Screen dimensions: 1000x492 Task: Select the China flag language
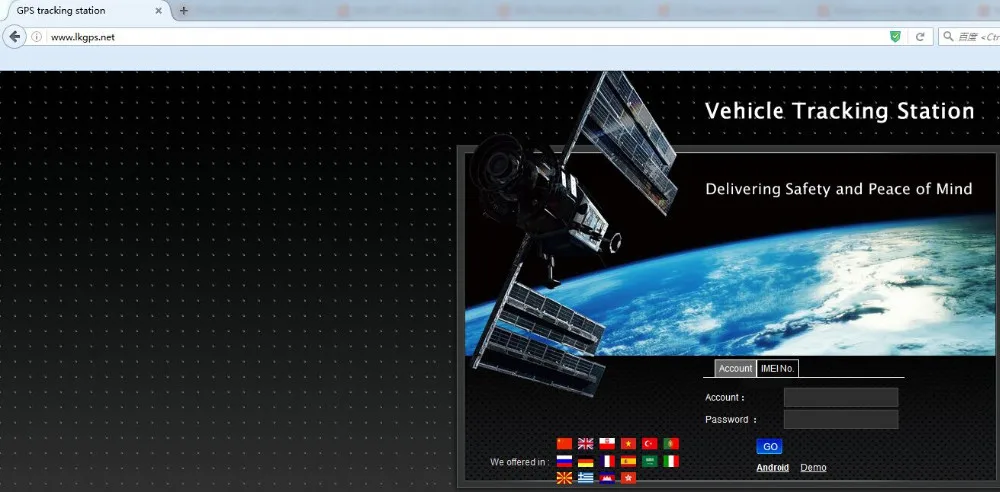tap(564, 444)
